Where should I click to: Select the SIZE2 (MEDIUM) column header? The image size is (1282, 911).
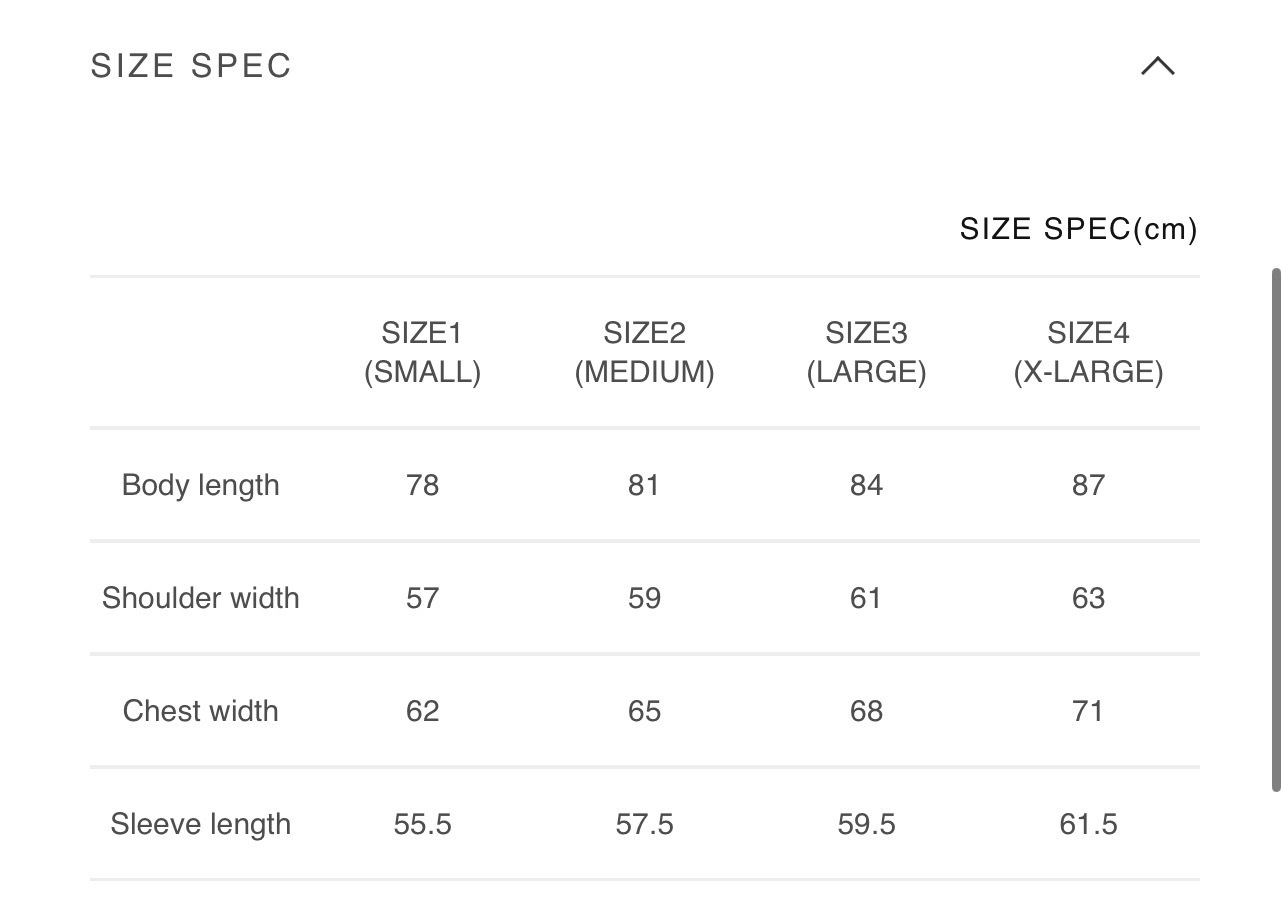point(644,352)
